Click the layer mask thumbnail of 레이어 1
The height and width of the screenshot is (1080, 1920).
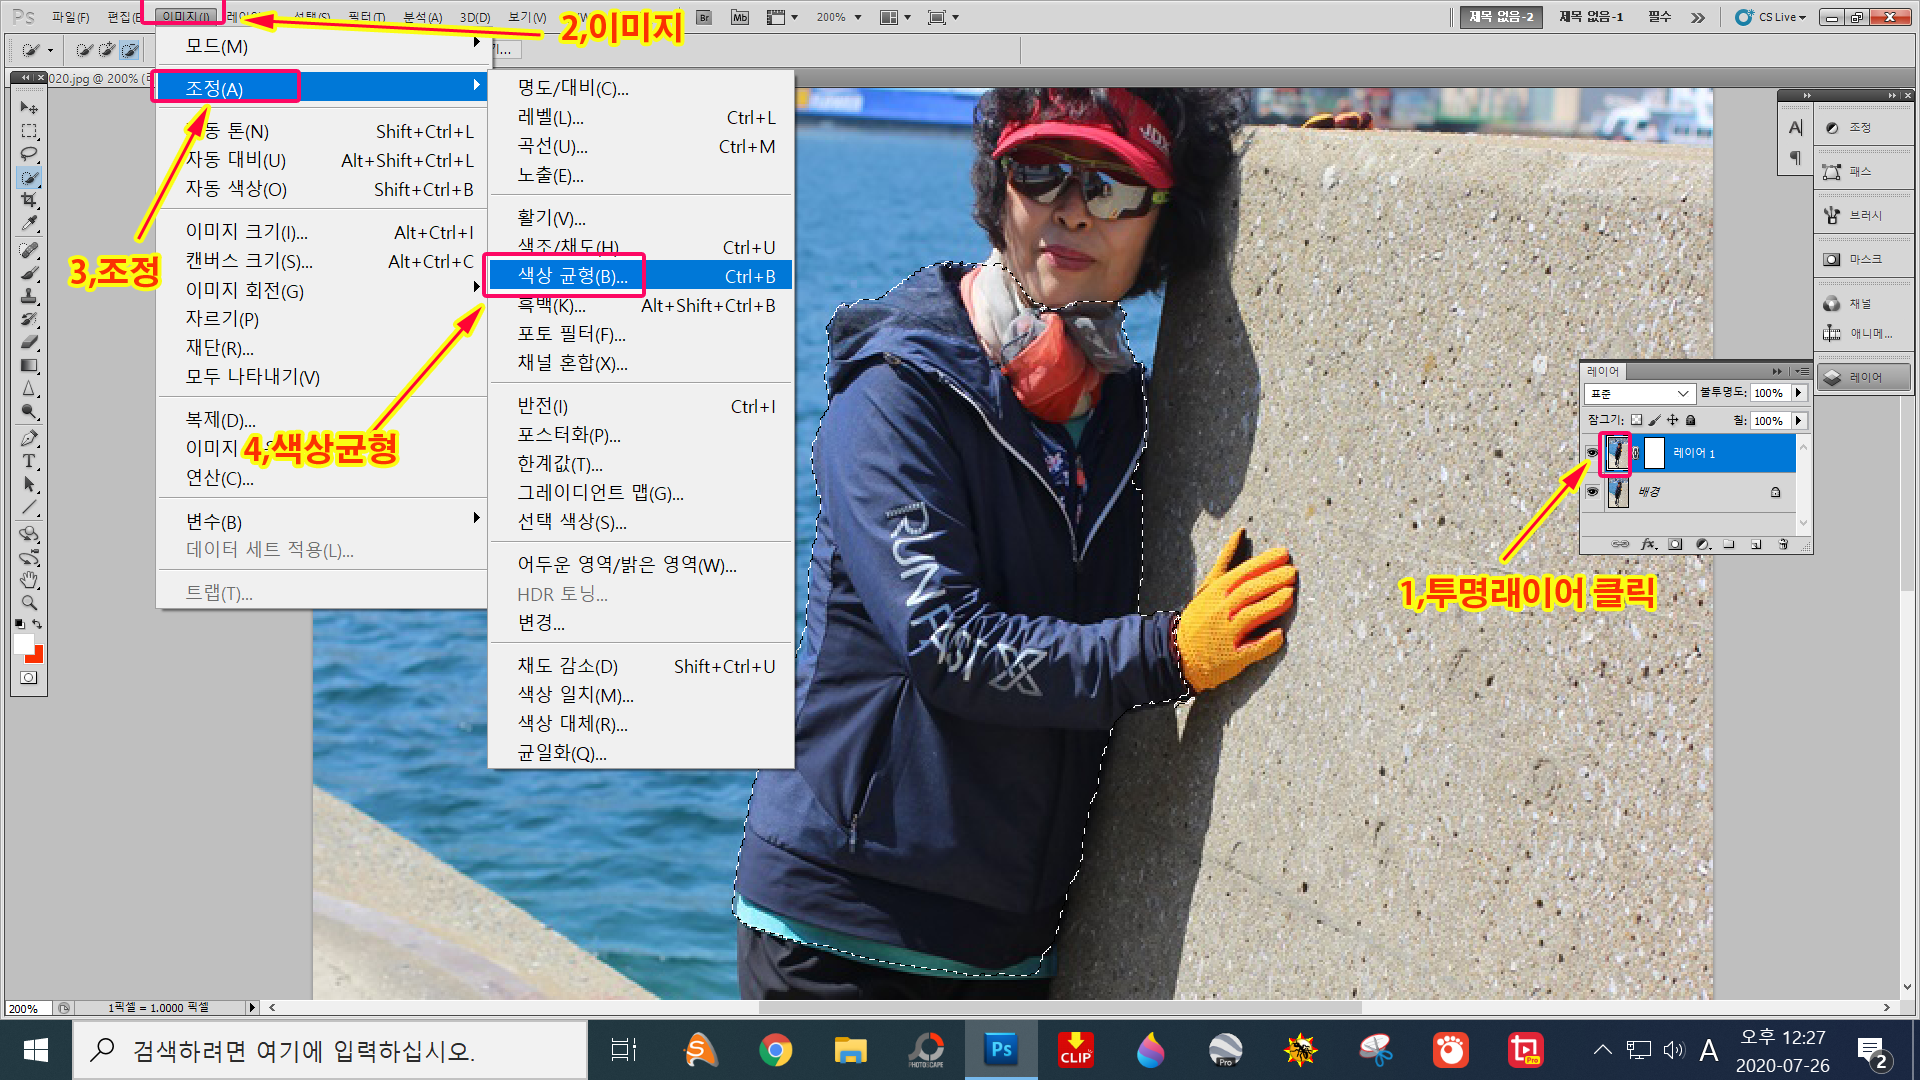pos(1655,453)
